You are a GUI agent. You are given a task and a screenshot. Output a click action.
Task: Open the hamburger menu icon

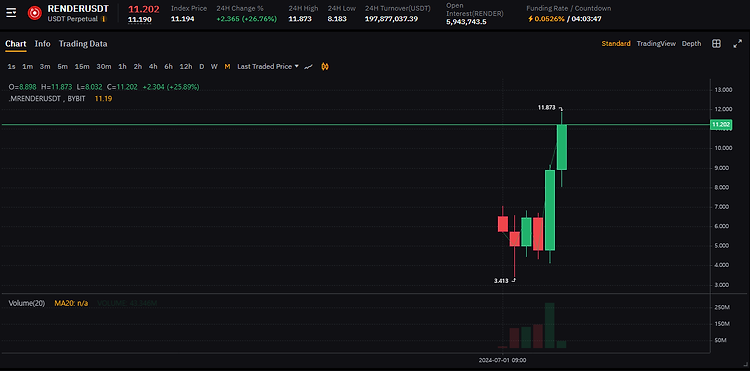(x=11, y=13)
